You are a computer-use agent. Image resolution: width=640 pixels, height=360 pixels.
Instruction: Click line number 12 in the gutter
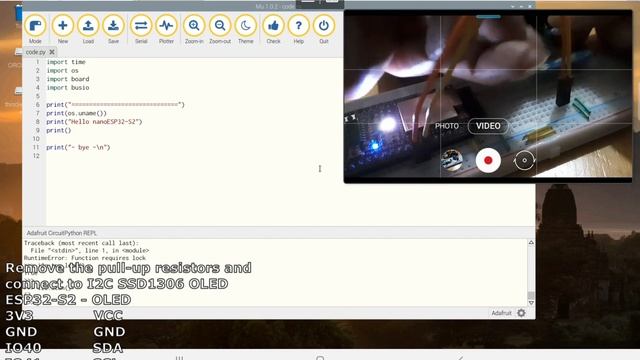click(x=36, y=156)
